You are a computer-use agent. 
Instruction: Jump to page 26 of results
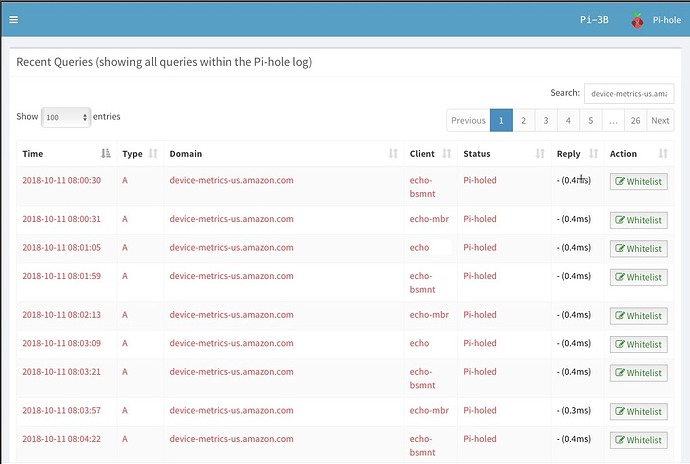coord(634,121)
